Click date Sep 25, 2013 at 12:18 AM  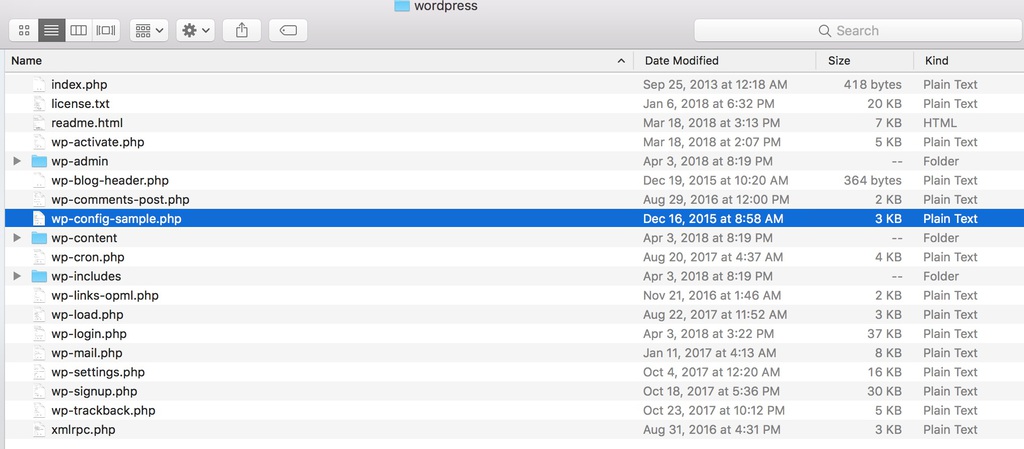715,85
